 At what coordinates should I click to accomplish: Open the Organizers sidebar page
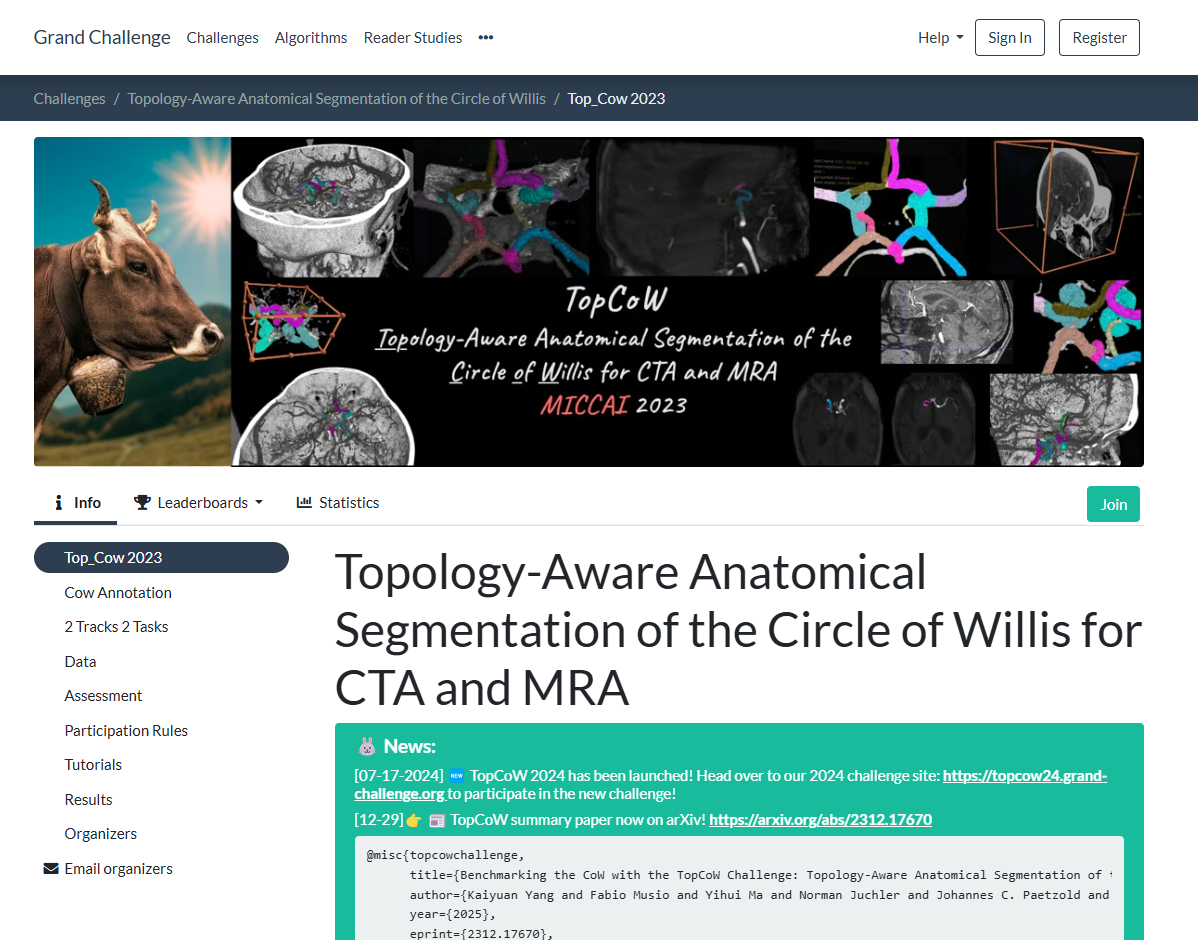101,834
